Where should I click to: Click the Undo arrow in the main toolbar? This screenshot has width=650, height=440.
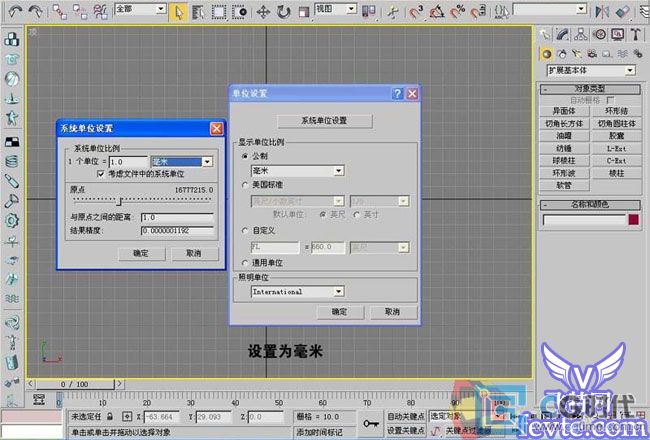15,11
